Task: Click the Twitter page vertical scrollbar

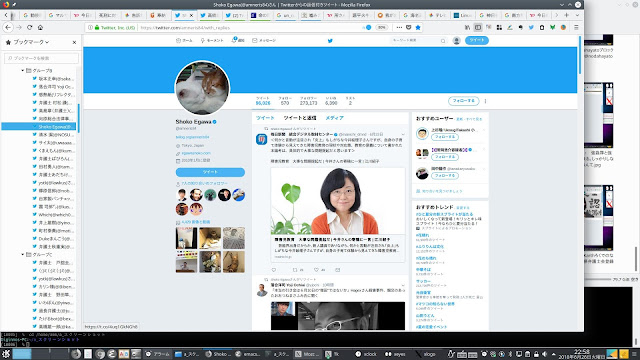Action: (x=580, y=55)
